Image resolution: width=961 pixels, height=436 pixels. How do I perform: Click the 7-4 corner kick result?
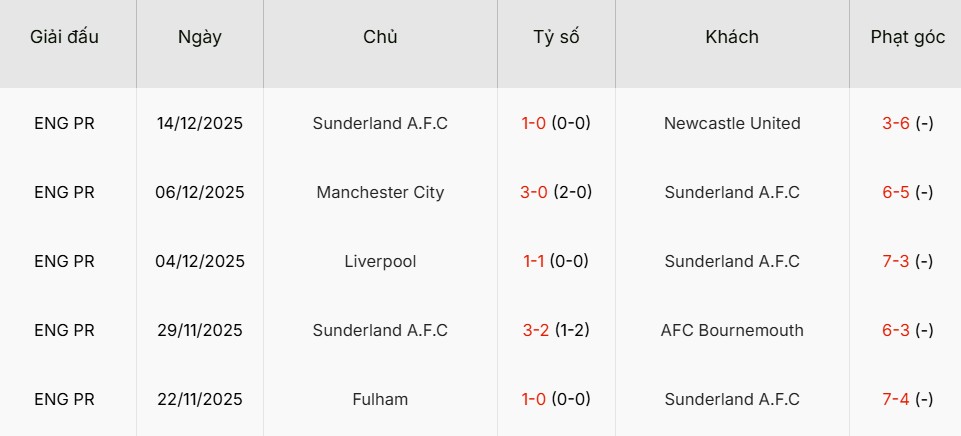point(896,400)
